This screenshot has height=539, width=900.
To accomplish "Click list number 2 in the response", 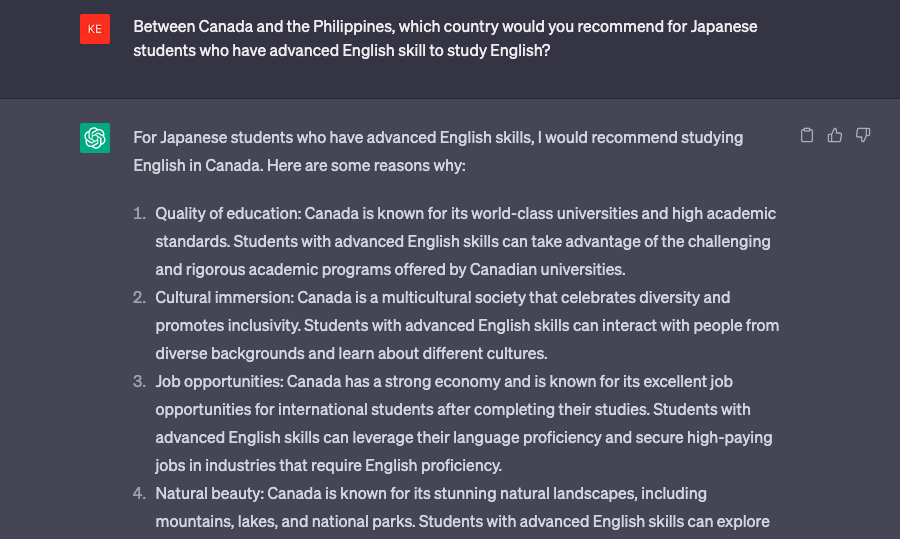I will (x=139, y=297).
